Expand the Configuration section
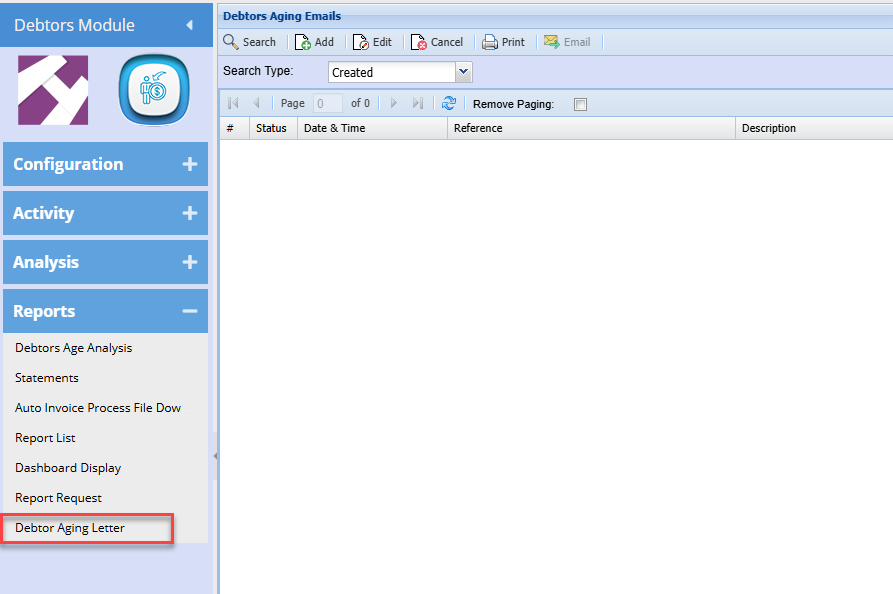Screen dimensions: 893x594 105,164
